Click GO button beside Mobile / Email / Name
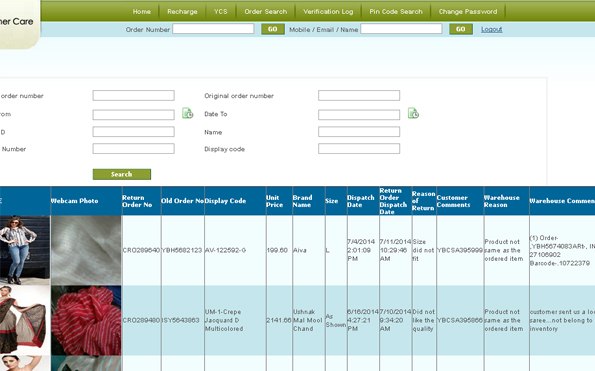The width and height of the screenshot is (595, 371). (461, 29)
